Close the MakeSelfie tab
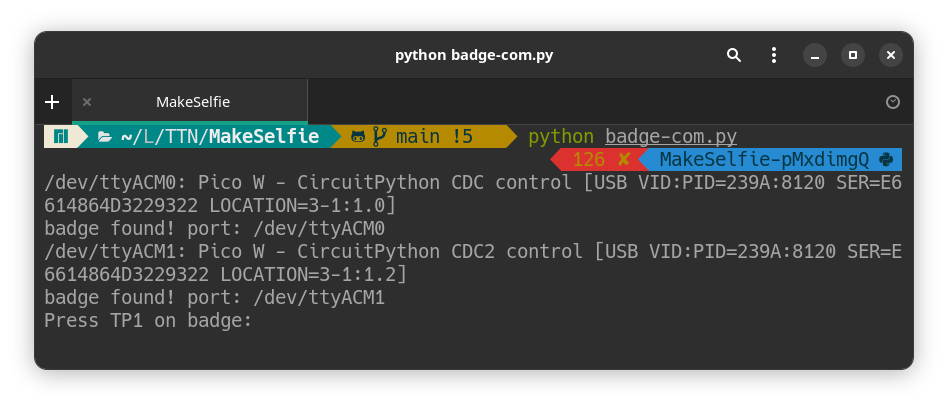This screenshot has width=948, height=407. (x=87, y=102)
